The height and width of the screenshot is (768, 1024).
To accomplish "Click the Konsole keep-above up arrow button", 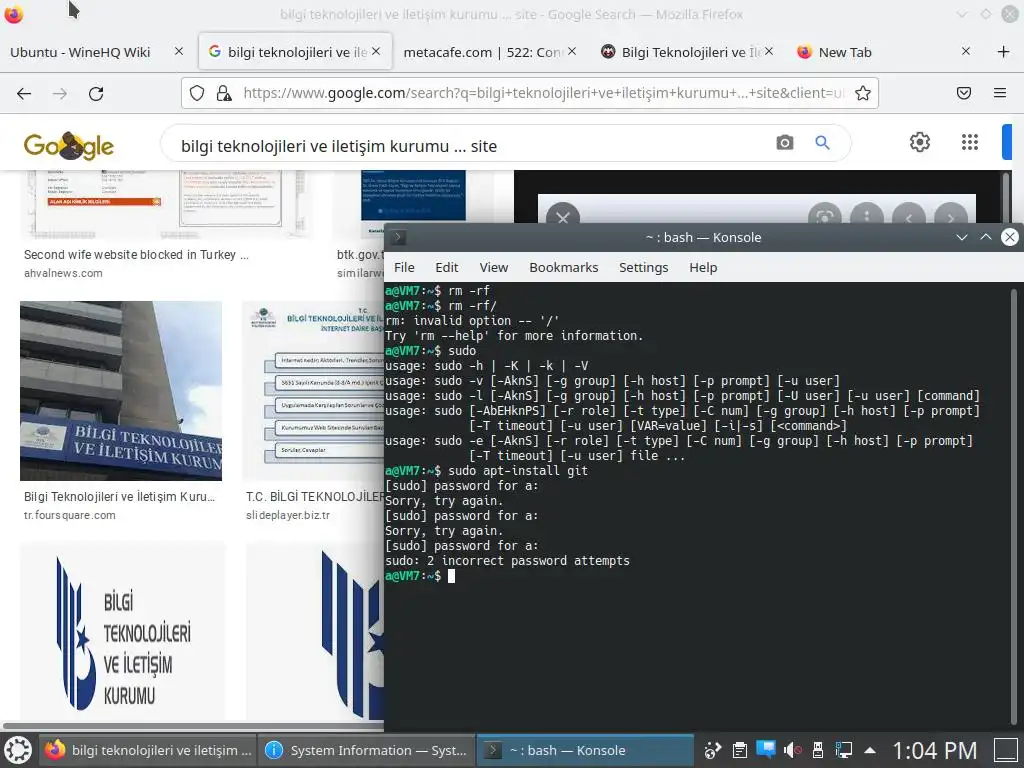I will point(985,237).
